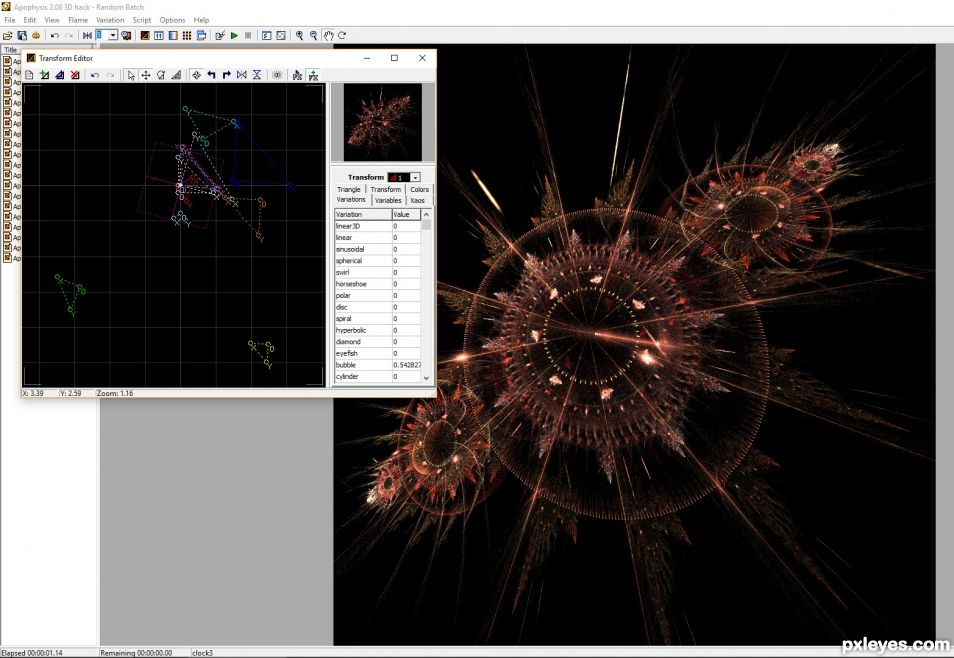954x658 pixels.
Task: Duplicate the current transform triangle
Action: coord(60,75)
